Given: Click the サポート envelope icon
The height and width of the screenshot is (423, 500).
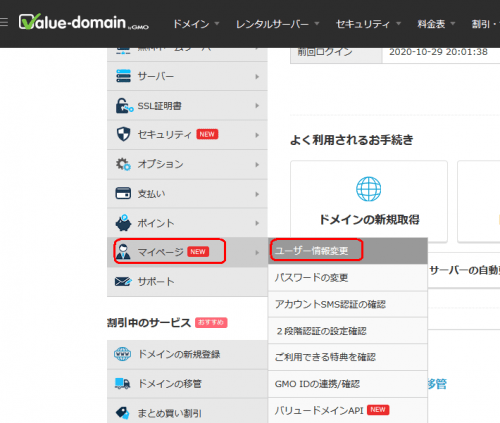Looking at the screenshot, I should (123, 282).
